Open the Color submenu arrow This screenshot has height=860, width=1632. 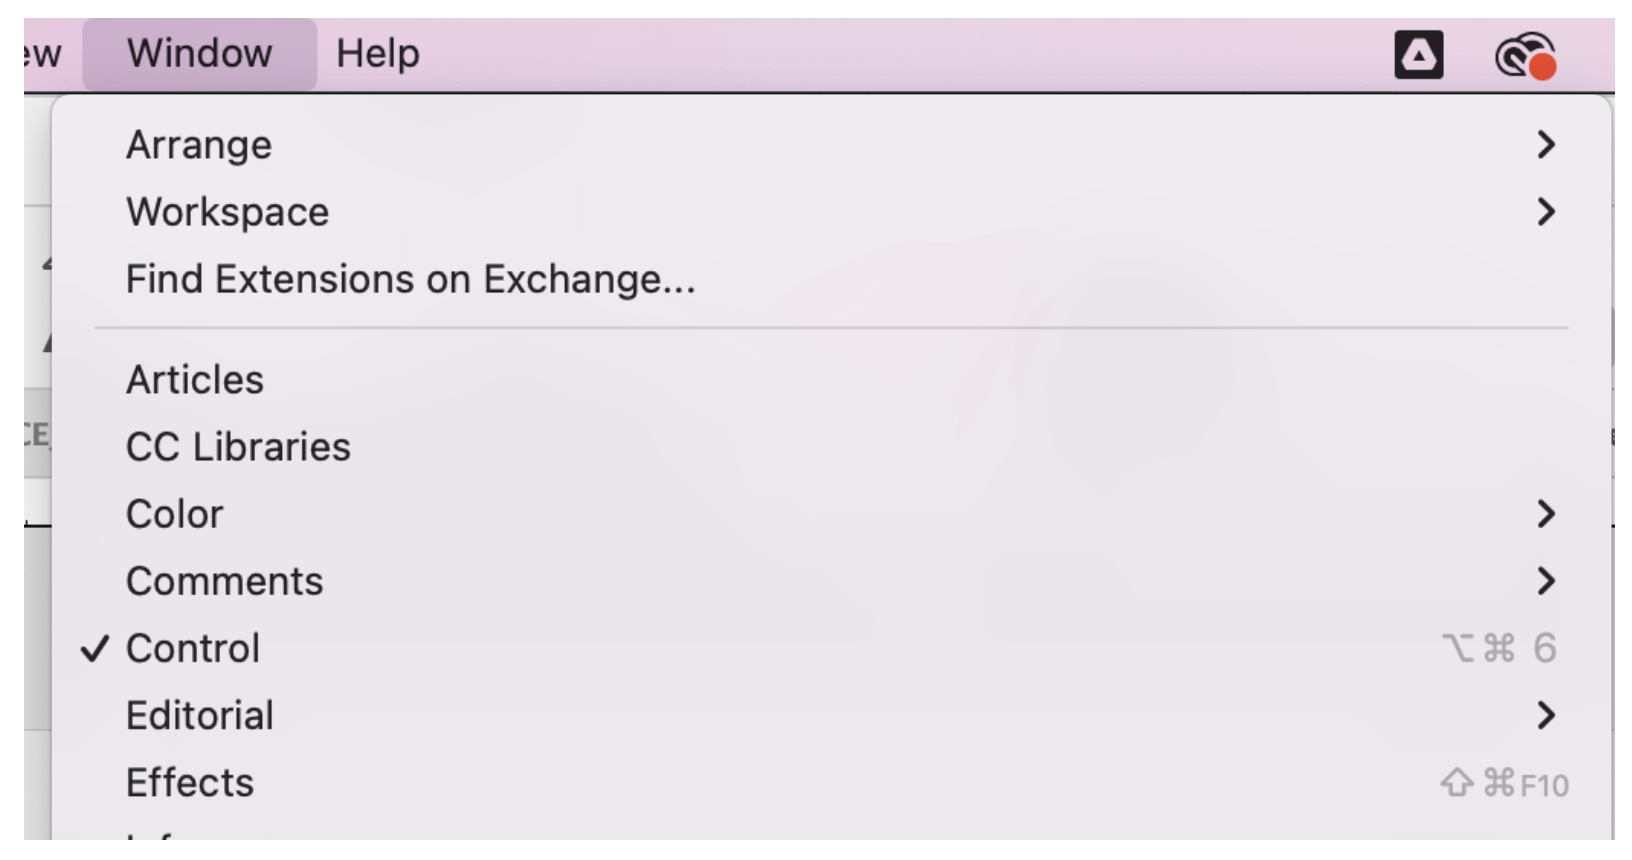click(x=1545, y=514)
